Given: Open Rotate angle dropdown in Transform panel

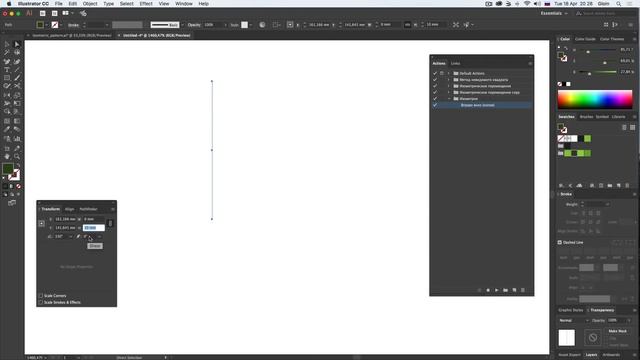Looking at the screenshot, I should 71,237.
